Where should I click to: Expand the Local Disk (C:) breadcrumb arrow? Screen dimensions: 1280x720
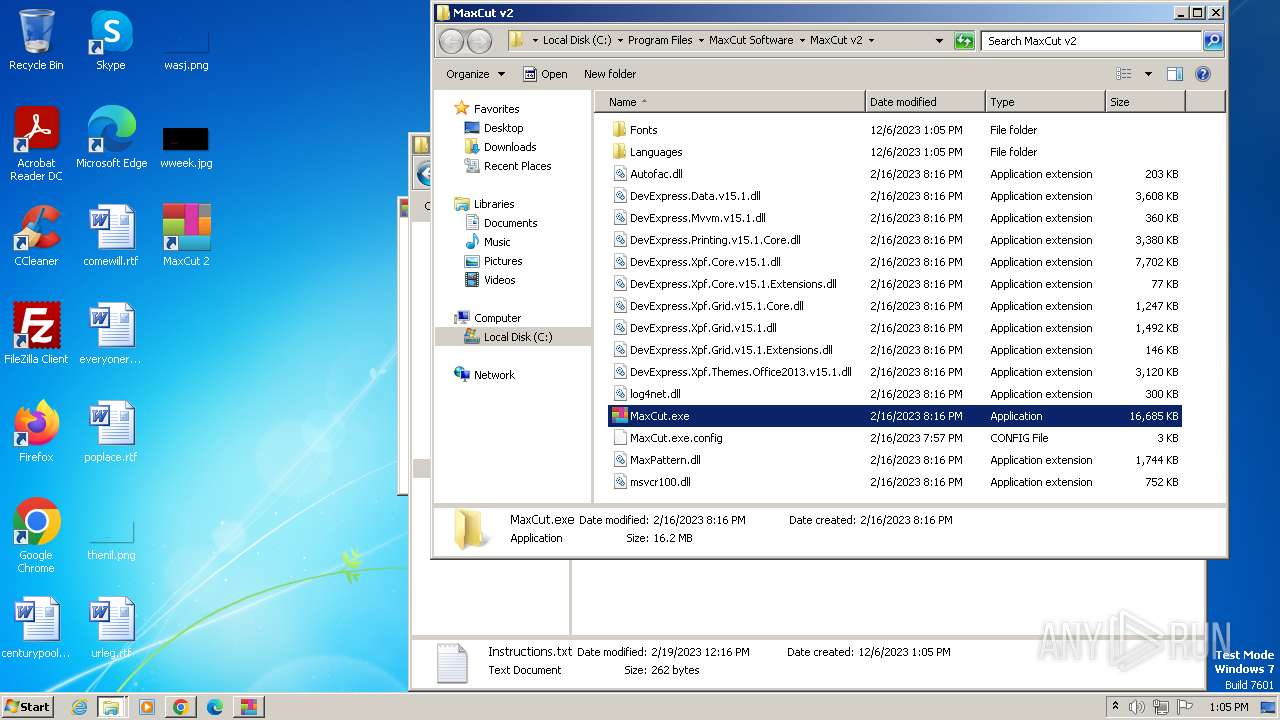pyautogui.click(x=619, y=41)
